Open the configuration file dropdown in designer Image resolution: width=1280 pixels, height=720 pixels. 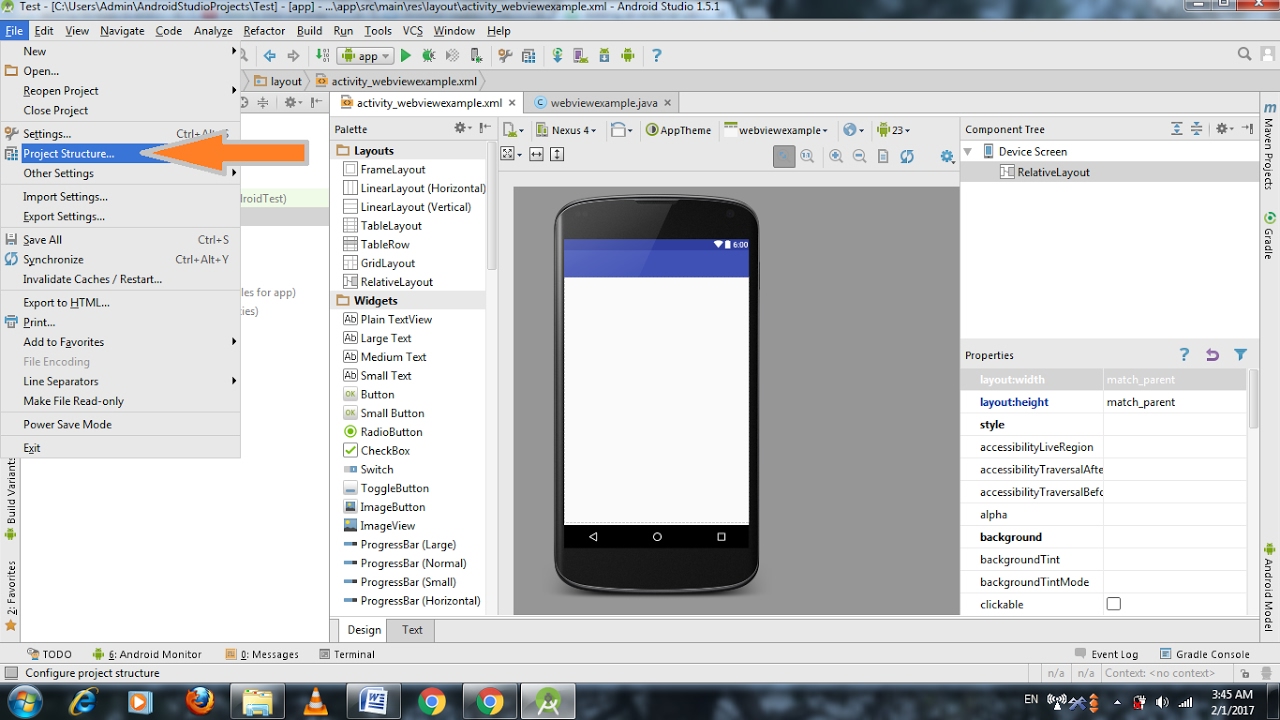pos(513,130)
